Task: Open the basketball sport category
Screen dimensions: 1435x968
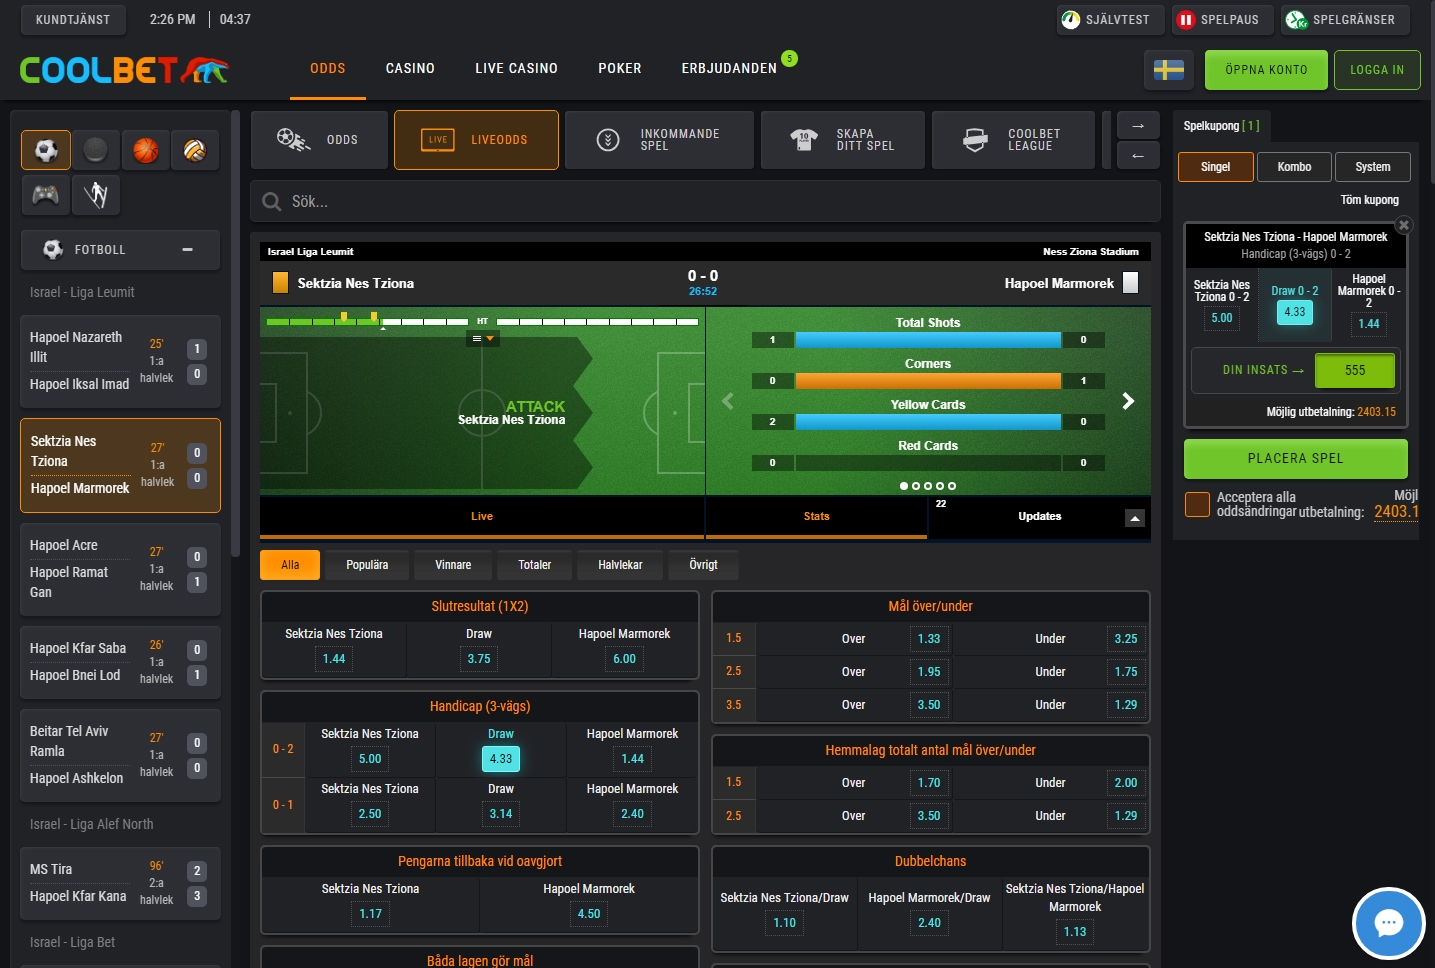Action: coord(145,149)
